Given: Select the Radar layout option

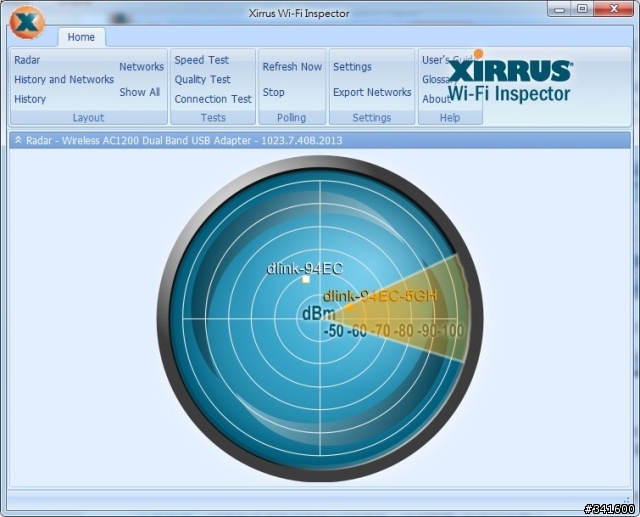Looking at the screenshot, I should coord(27,60).
